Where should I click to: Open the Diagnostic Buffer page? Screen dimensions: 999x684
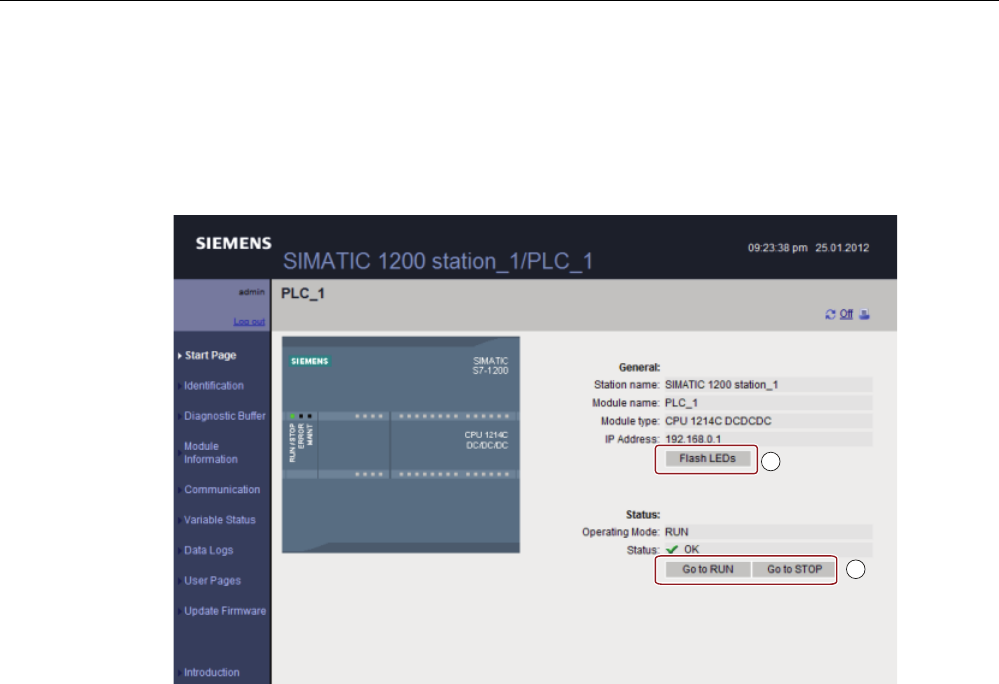(224, 416)
